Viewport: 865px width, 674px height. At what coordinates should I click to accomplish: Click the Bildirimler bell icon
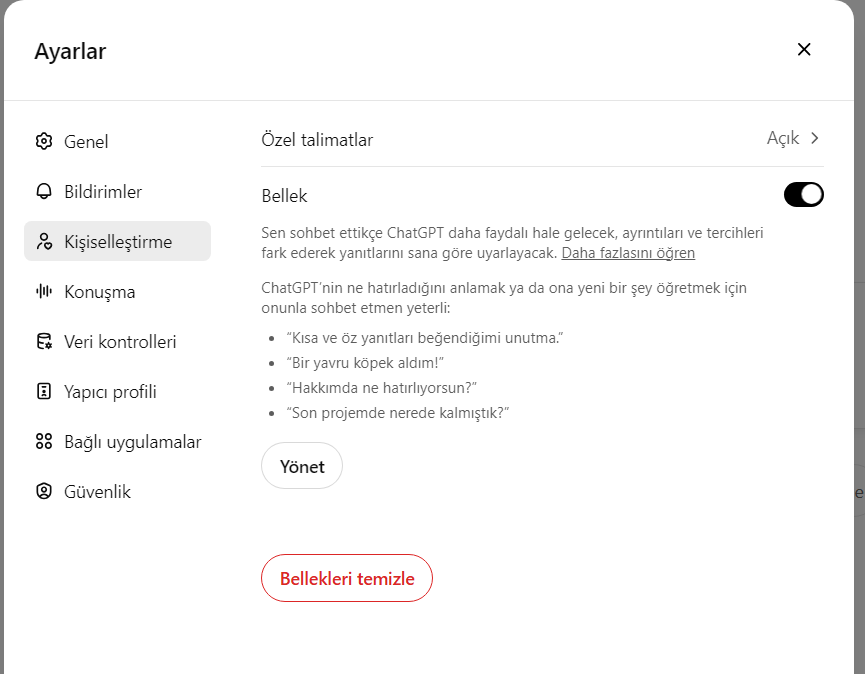(x=44, y=191)
